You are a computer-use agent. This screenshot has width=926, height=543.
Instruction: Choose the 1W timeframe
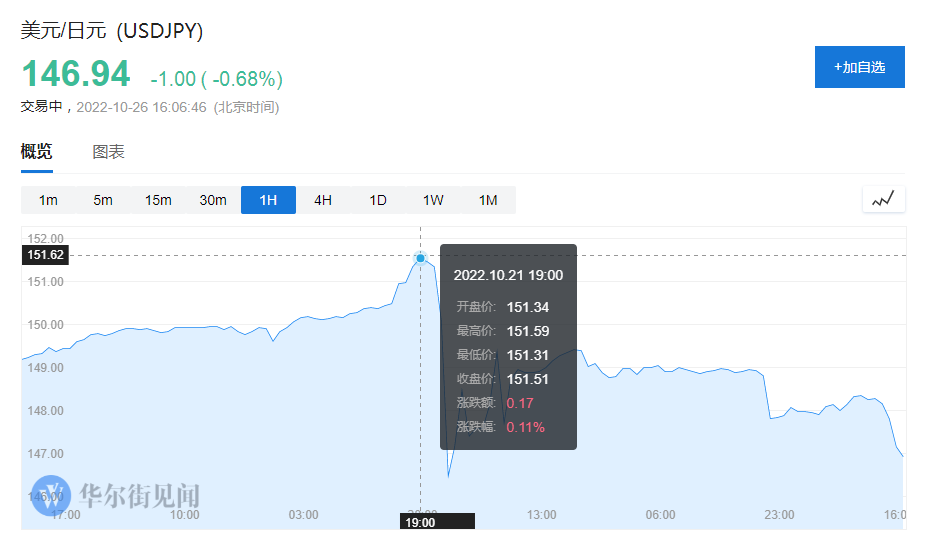[433, 200]
